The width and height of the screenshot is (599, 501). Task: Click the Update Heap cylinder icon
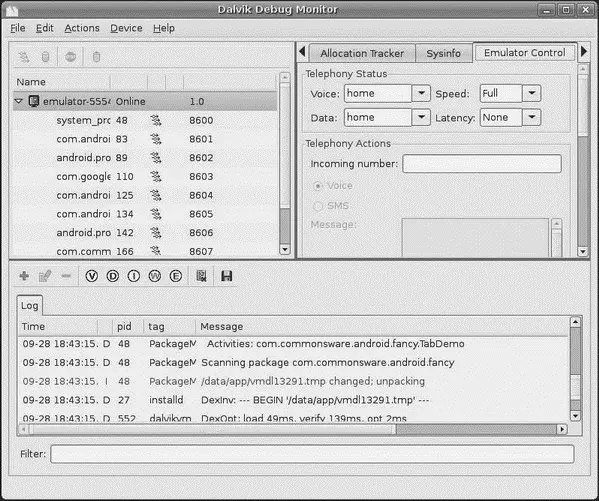click(45, 57)
